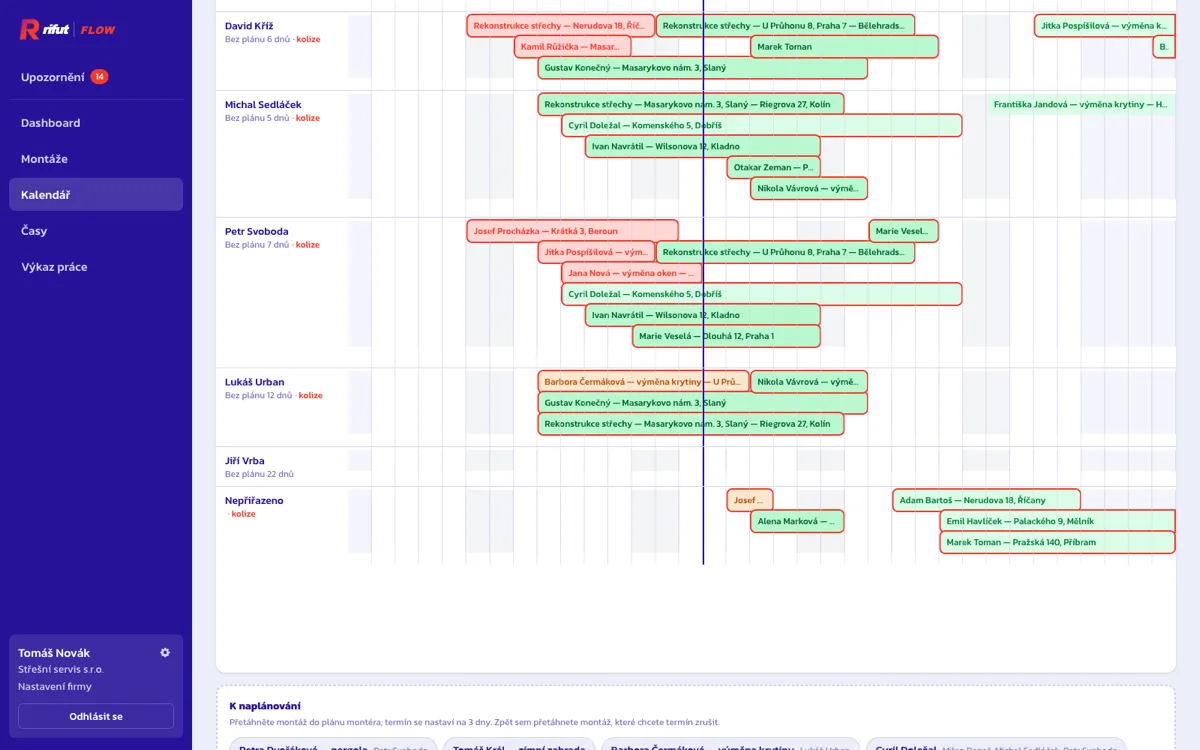Select worker David Kříž
The image size is (1200, 750).
pyautogui.click(x=249, y=26)
